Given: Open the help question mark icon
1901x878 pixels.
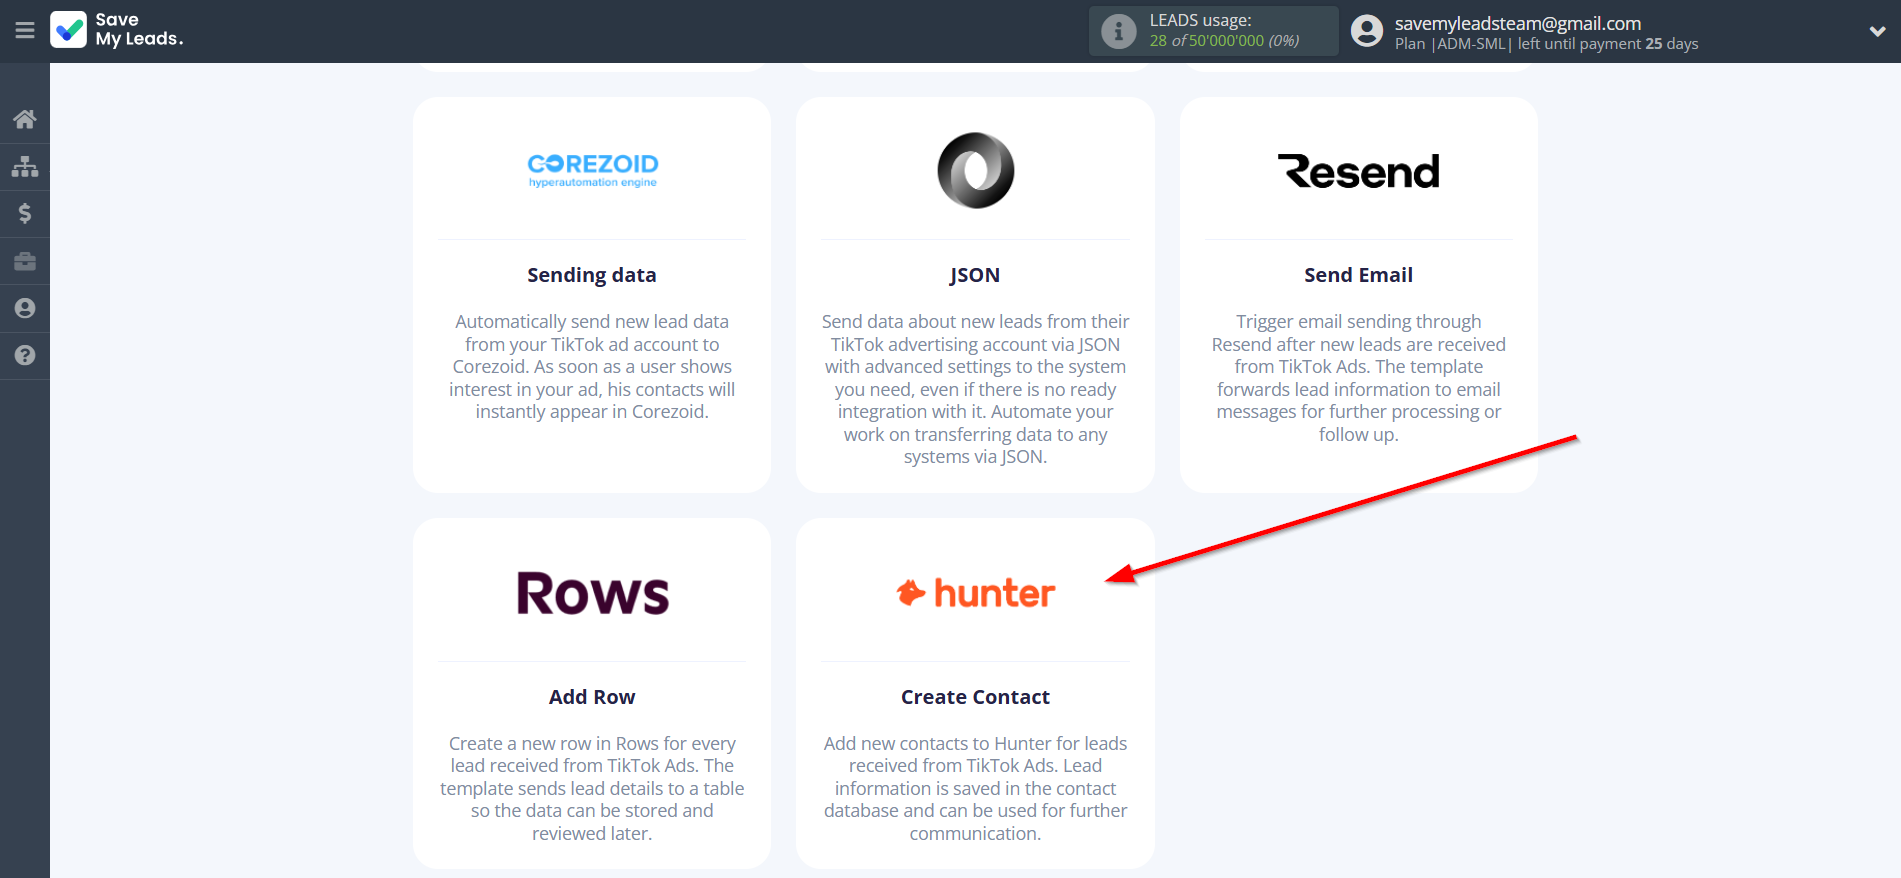Looking at the screenshot, I should point(25,355).
